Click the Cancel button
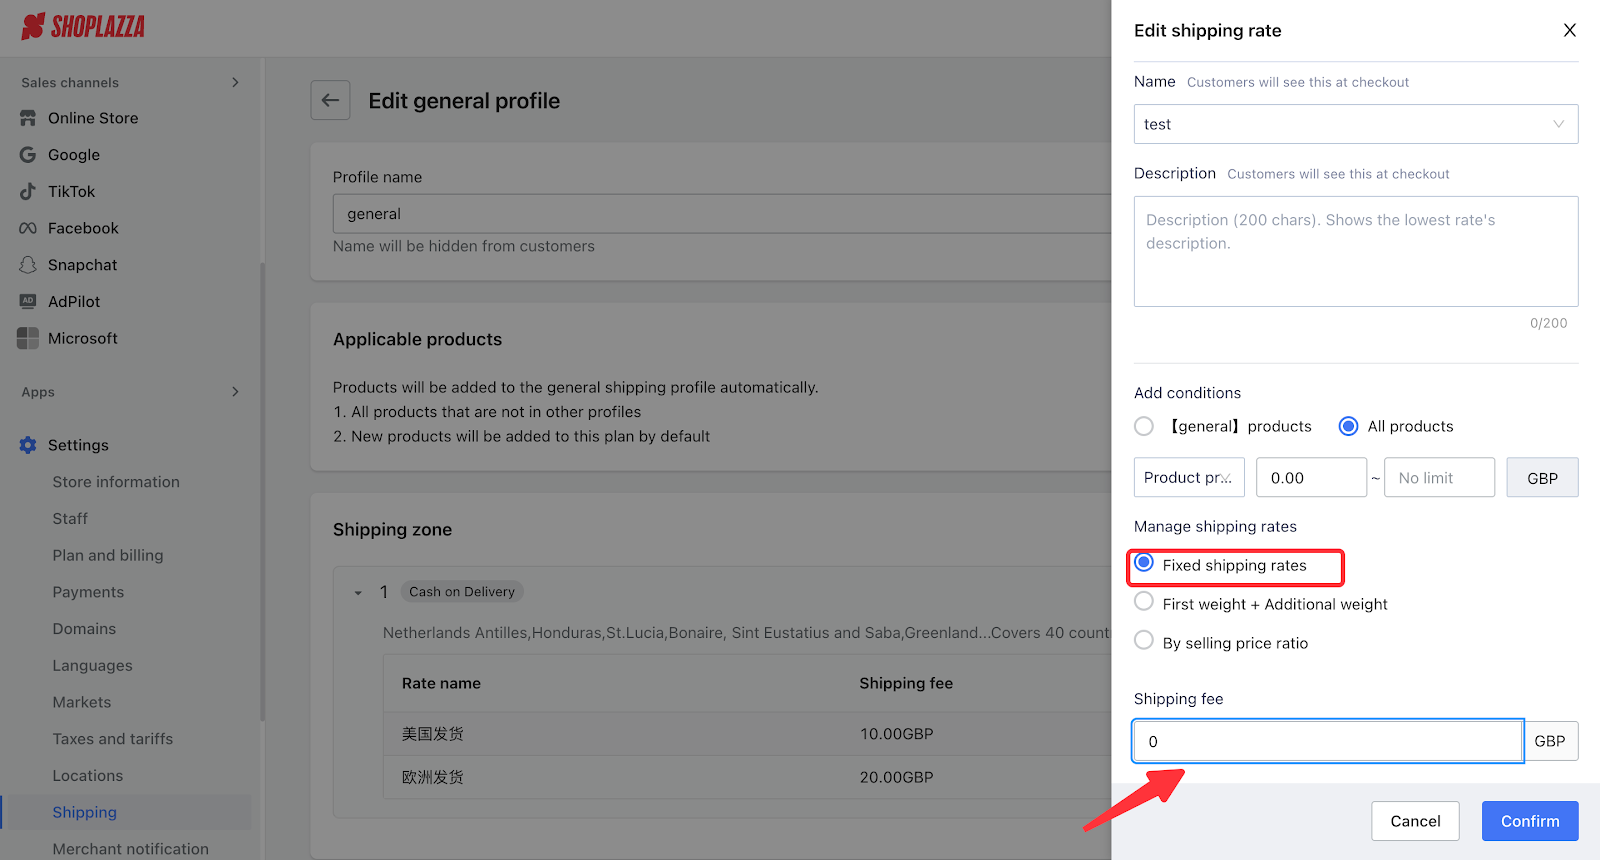 tap(1415, 821)
